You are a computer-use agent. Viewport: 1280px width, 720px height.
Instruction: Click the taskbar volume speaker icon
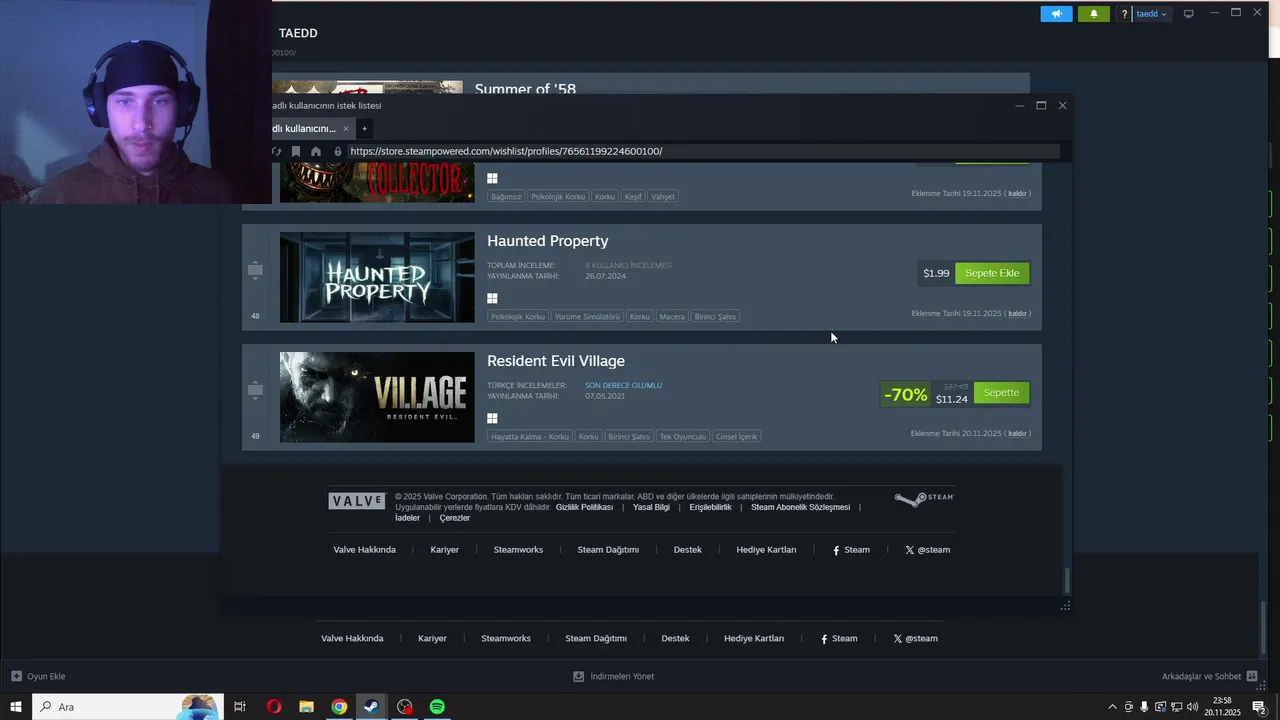[x=1192, y=707]
